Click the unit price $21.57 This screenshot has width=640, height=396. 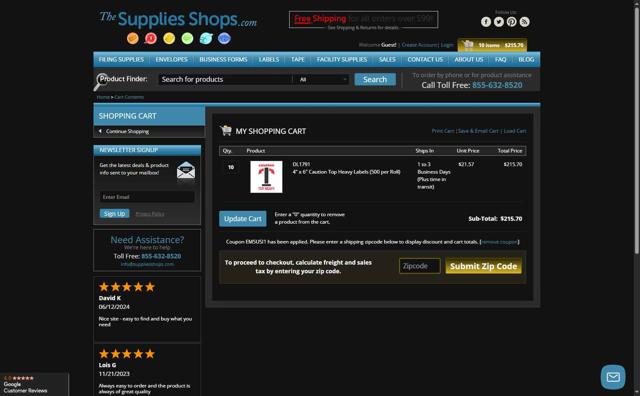pyautogui.click(x=466, y=165)
